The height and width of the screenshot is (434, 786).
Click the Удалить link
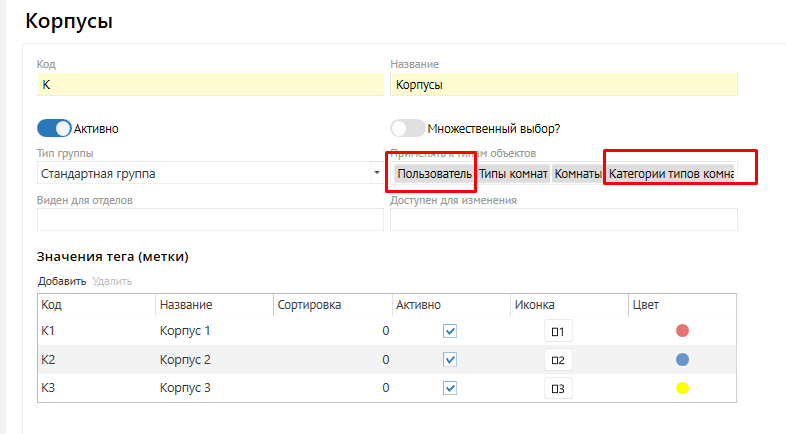(112, 282)
